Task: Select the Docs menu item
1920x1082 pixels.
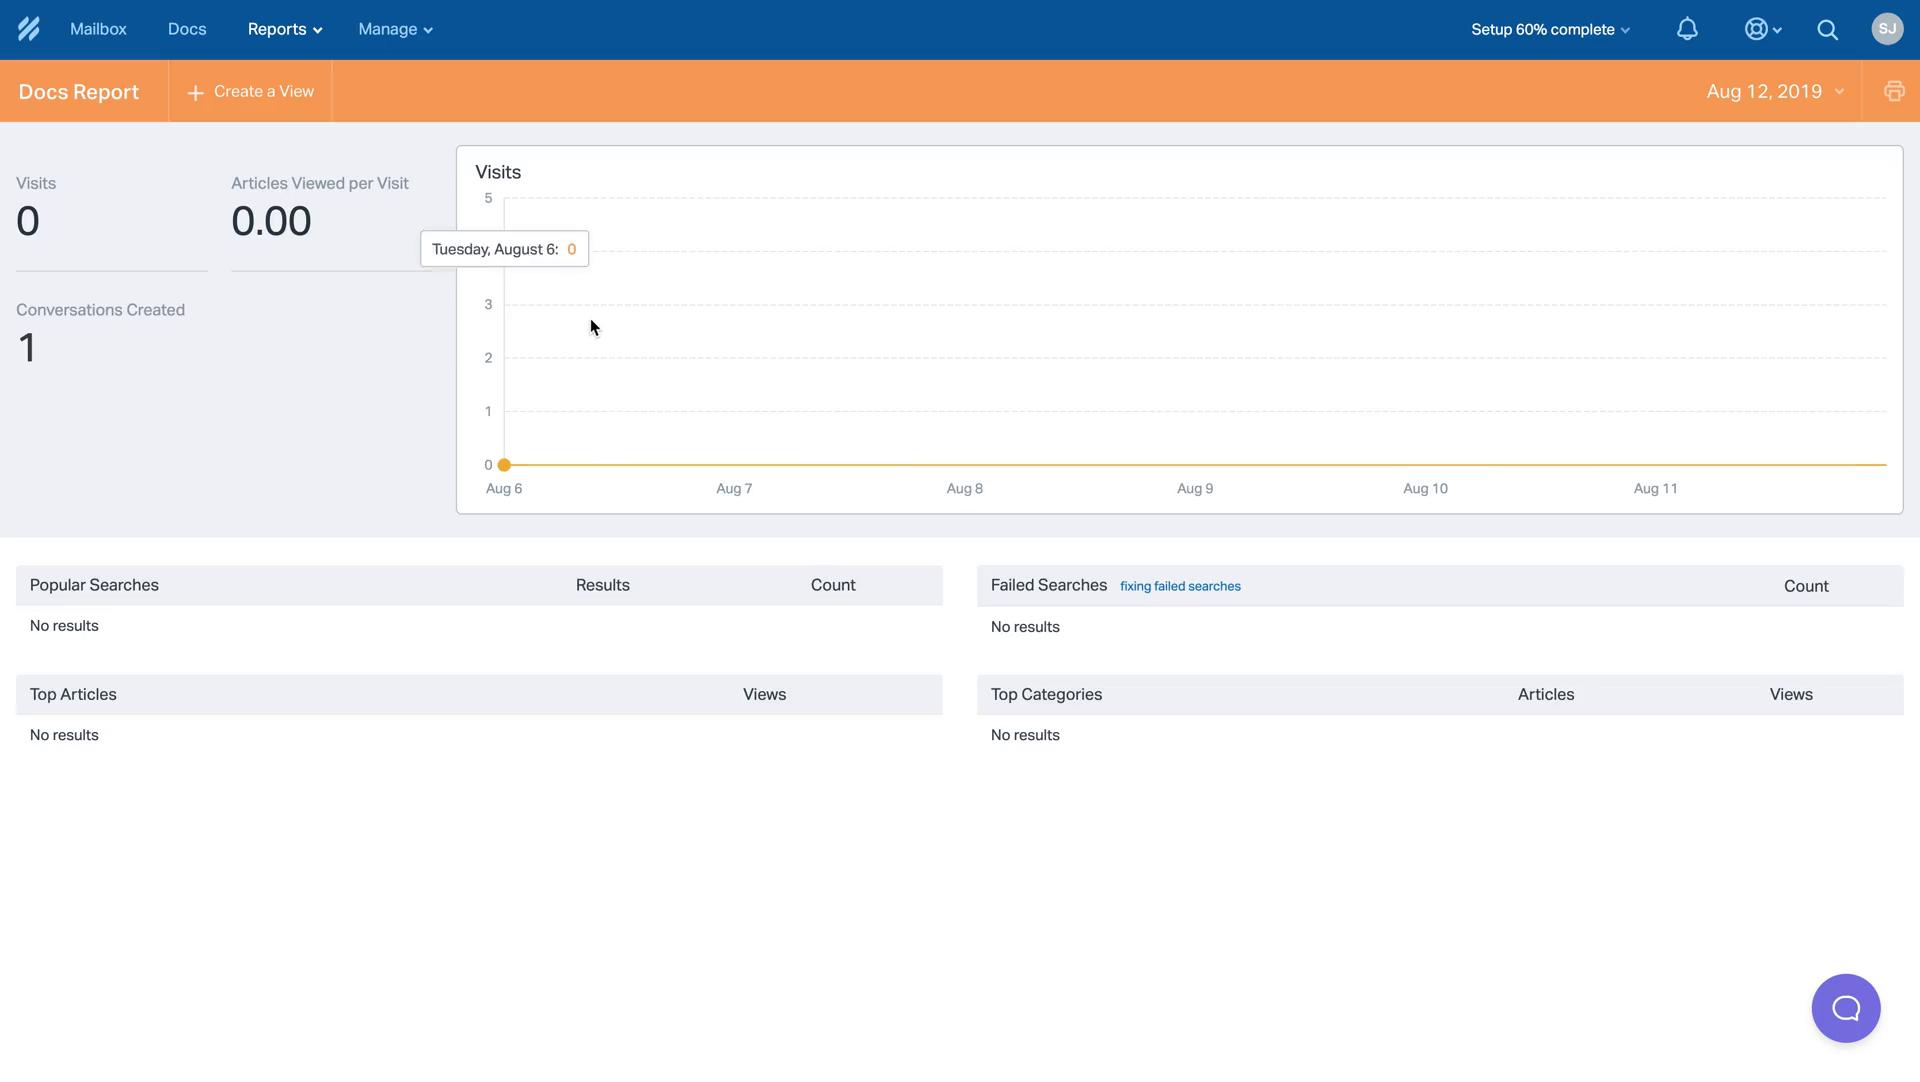Action: tap(186, 29)
